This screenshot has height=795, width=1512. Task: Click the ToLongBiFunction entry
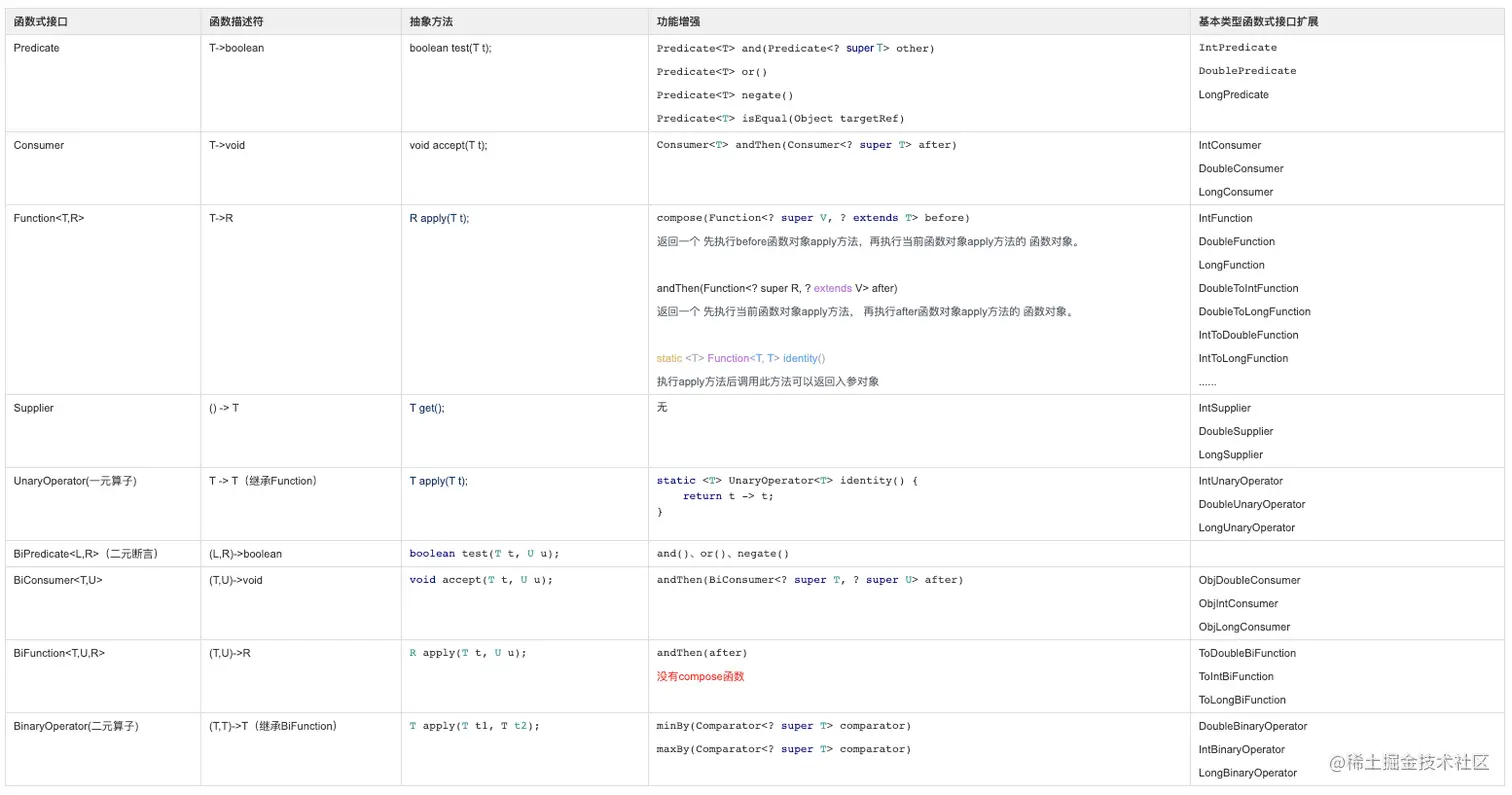pyautogui.click(x=1242, y=700)
